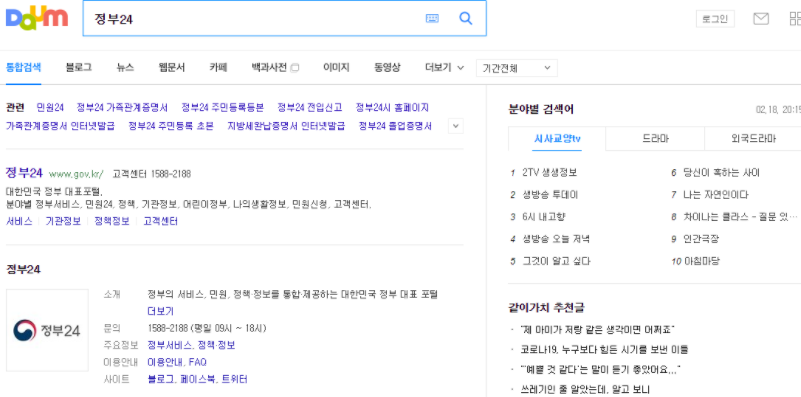The width and height of the screenshot is (801, 397).
Task: Open the 기관정보 sublink
Action: click(63, 221)
